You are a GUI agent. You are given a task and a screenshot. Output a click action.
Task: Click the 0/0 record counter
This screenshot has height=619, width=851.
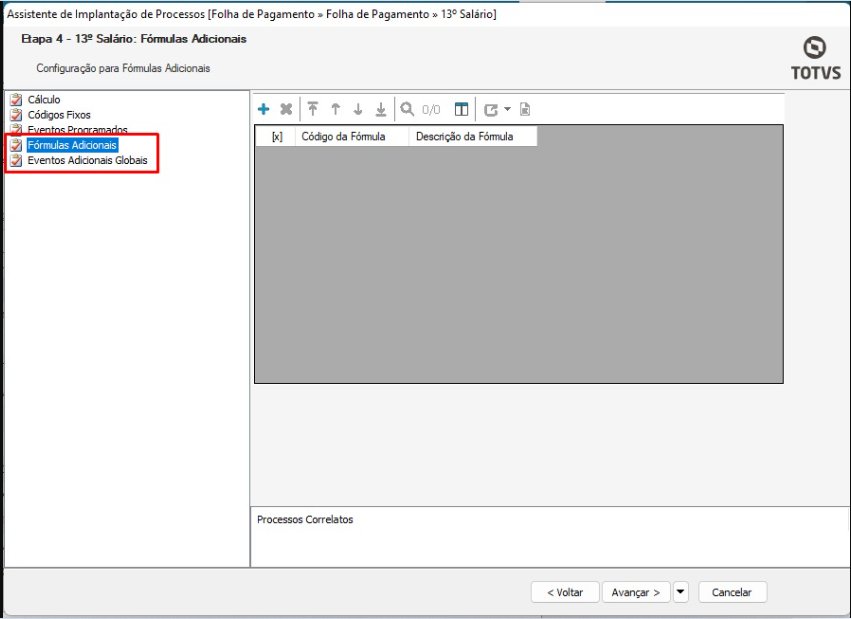[x=431, y=110]
